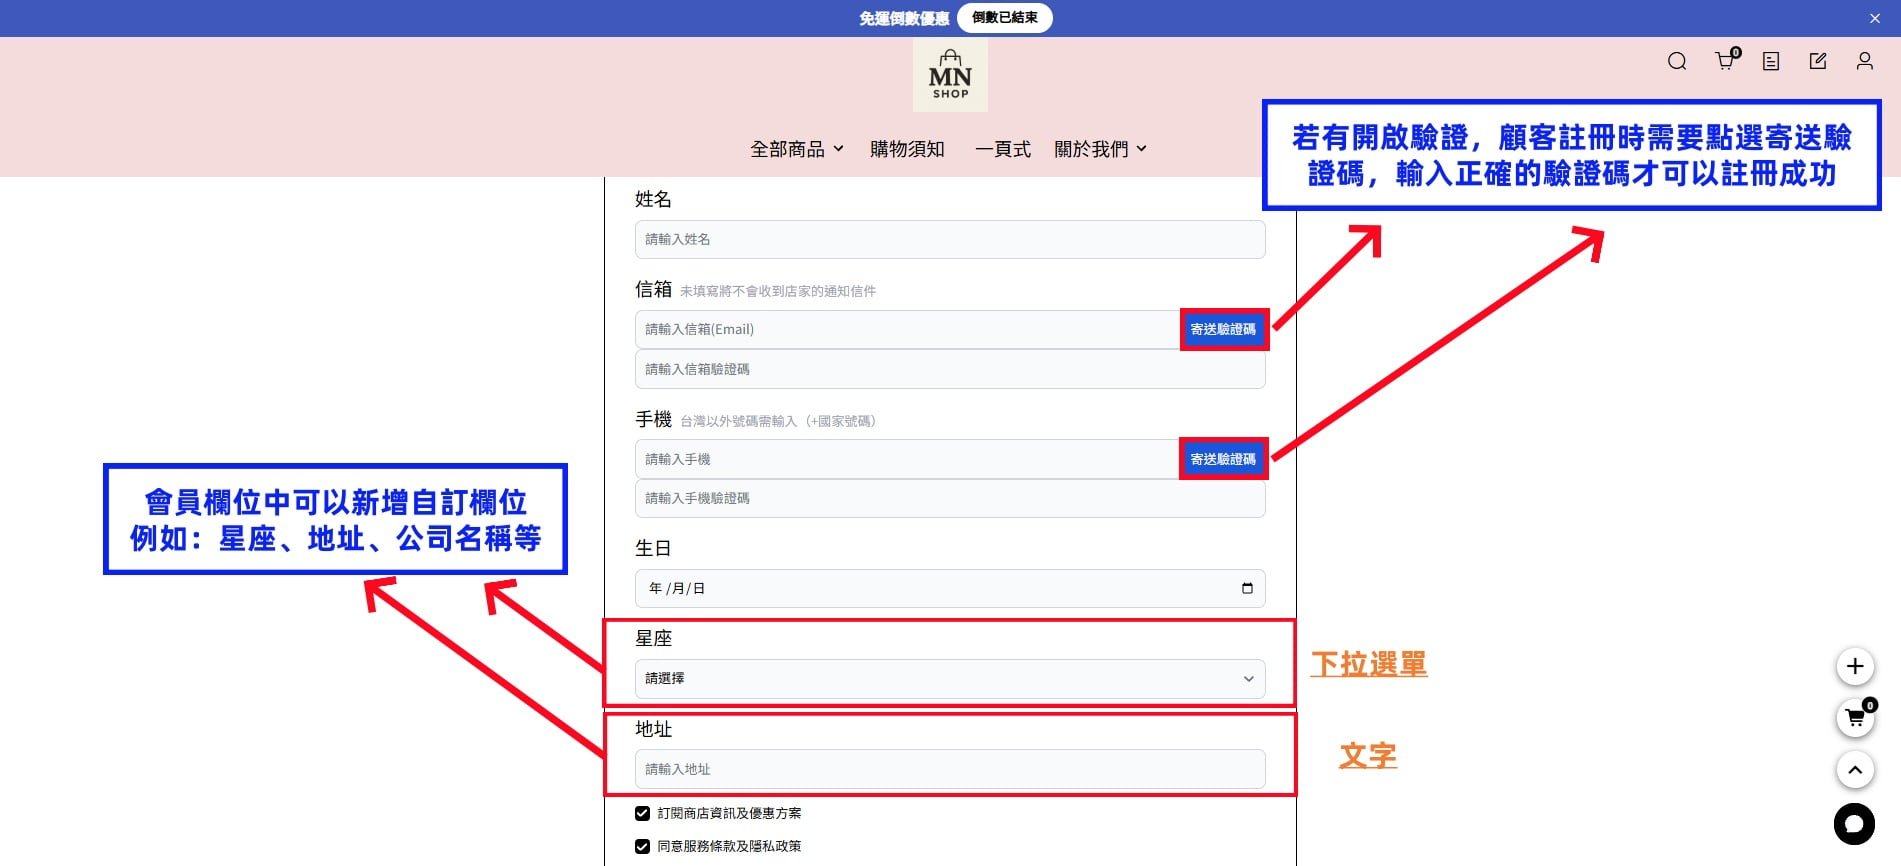This screenshot has height=866, width=1901.
Task: Open the 購物須知 menu item
Action: 907,149
